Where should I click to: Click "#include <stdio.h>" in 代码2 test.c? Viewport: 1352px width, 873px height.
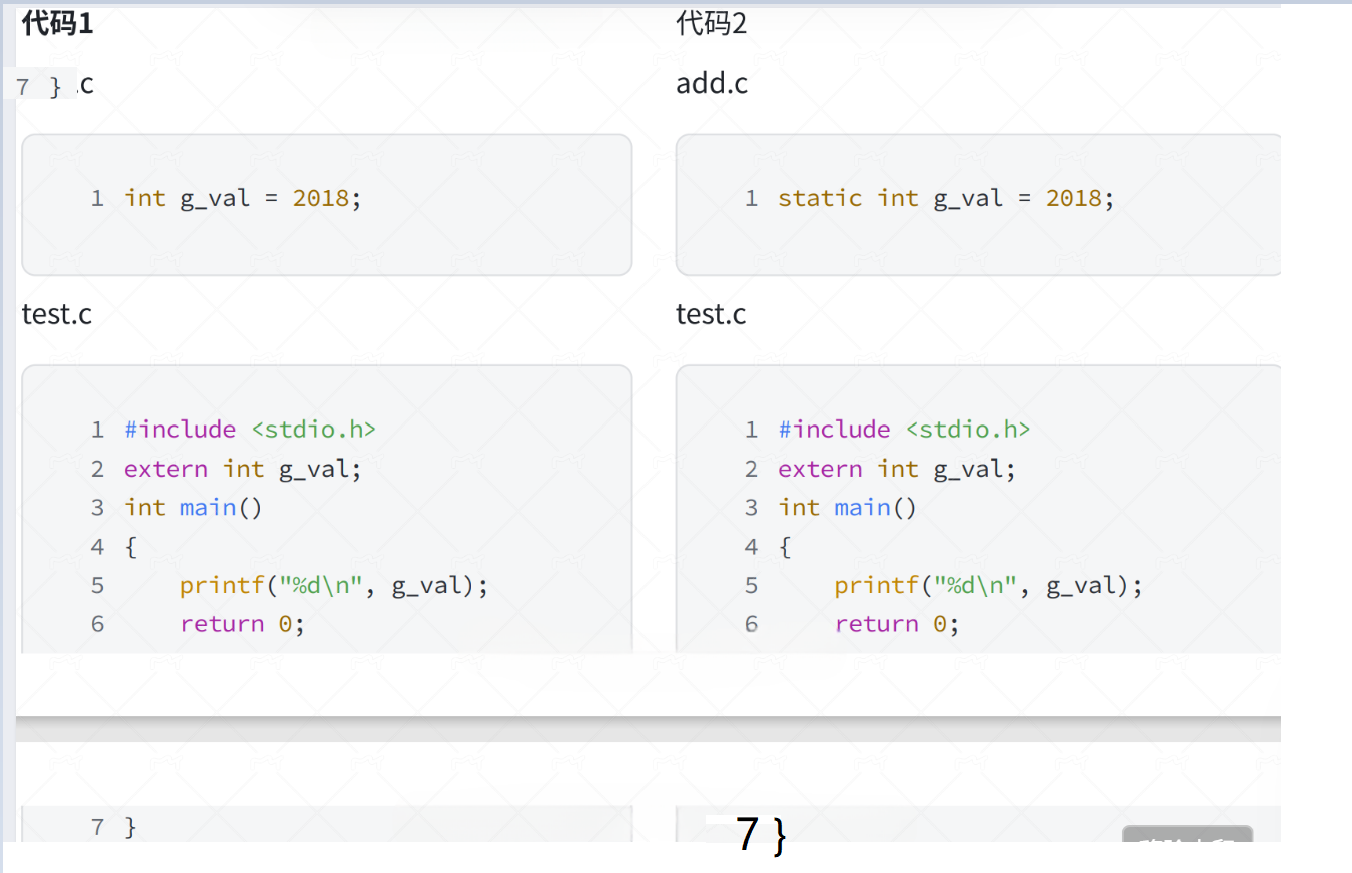[904, 429]
